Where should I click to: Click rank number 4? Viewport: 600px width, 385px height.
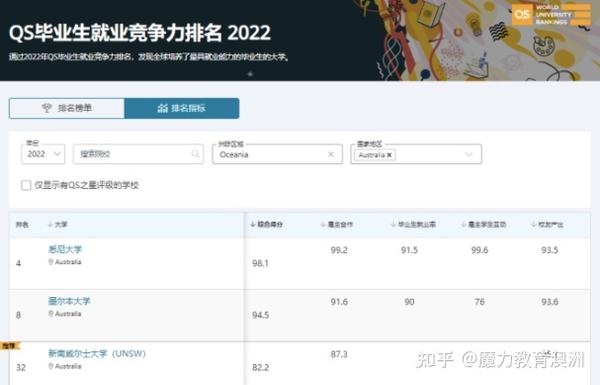pyautogui.click(x=18, y=263)
